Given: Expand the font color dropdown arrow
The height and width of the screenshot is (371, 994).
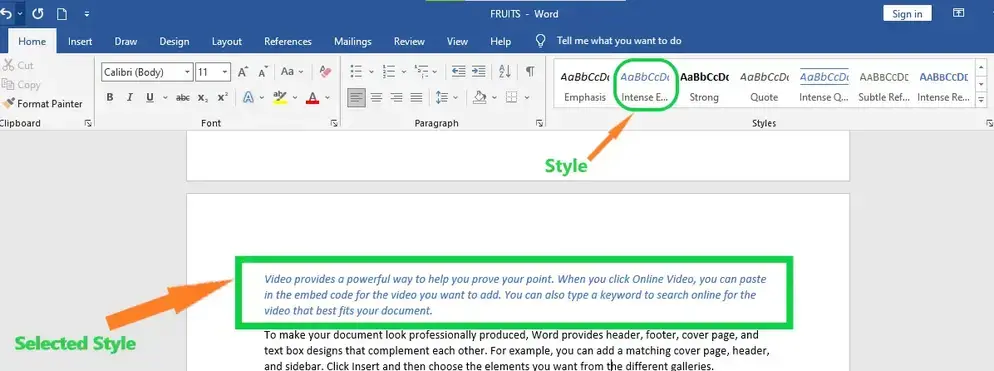Looking at the screenshot, I should 327,98.
